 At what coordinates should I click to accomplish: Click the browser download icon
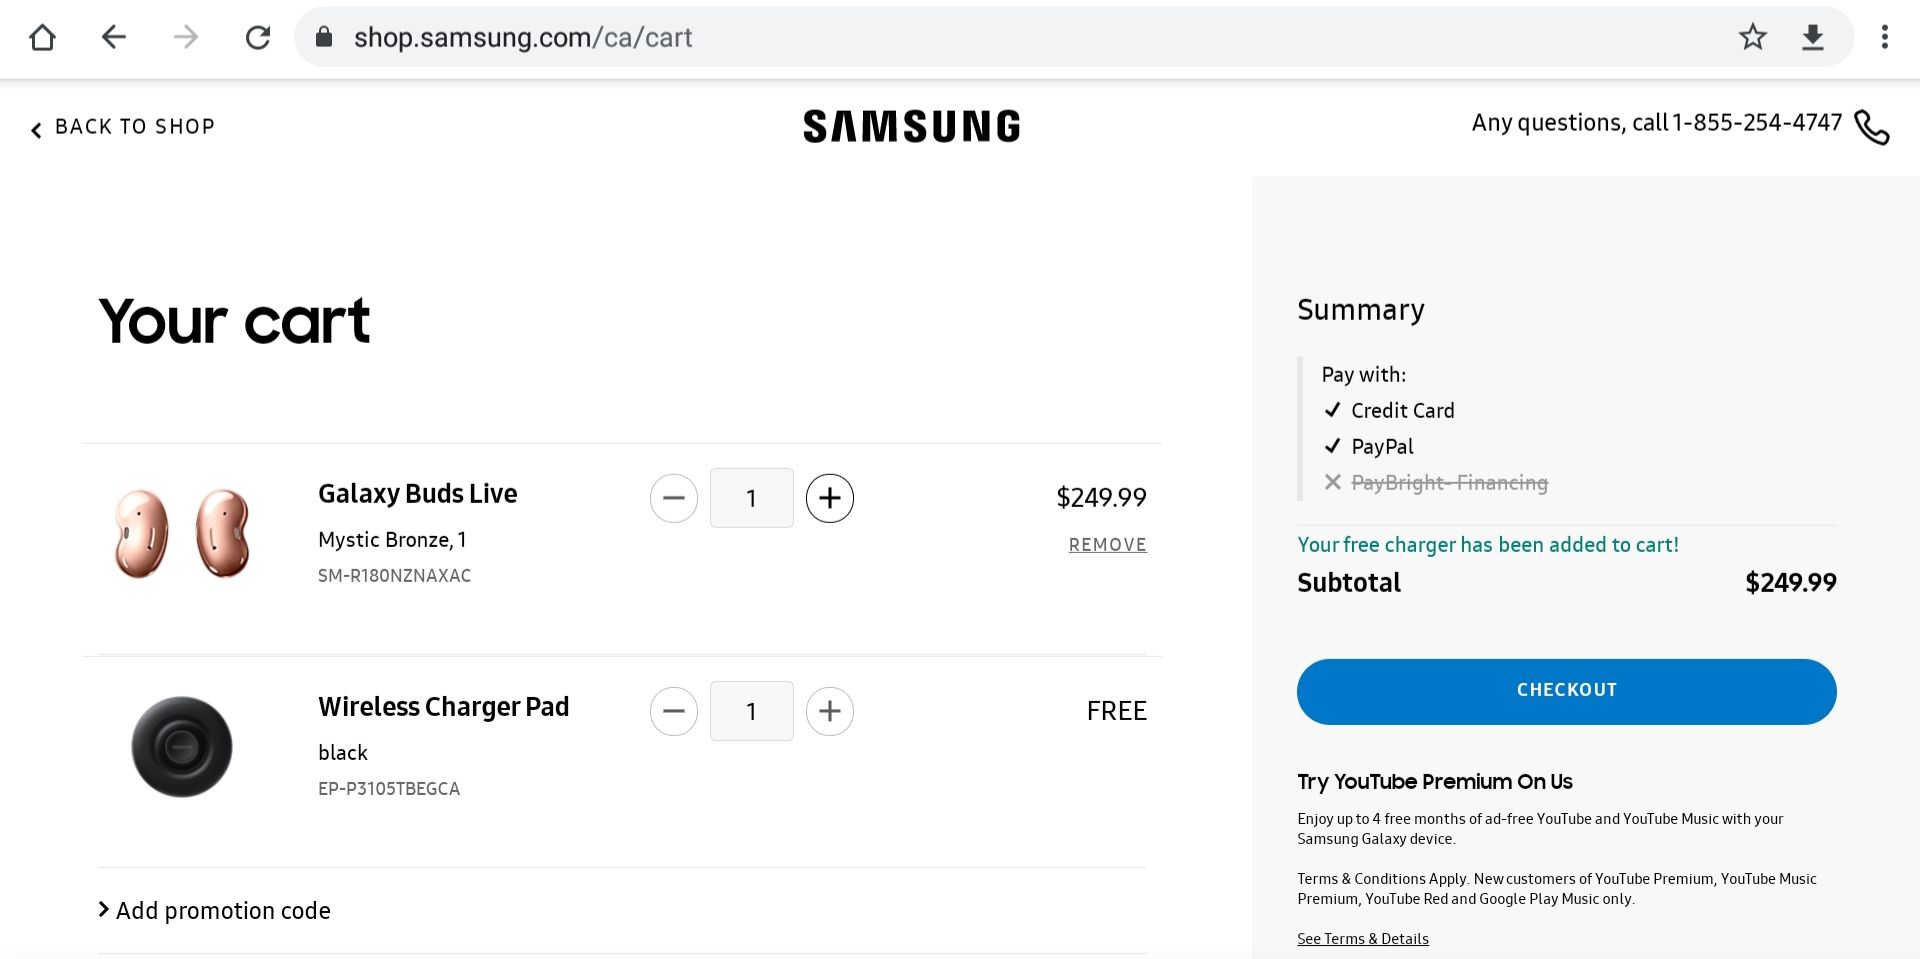1812,38
